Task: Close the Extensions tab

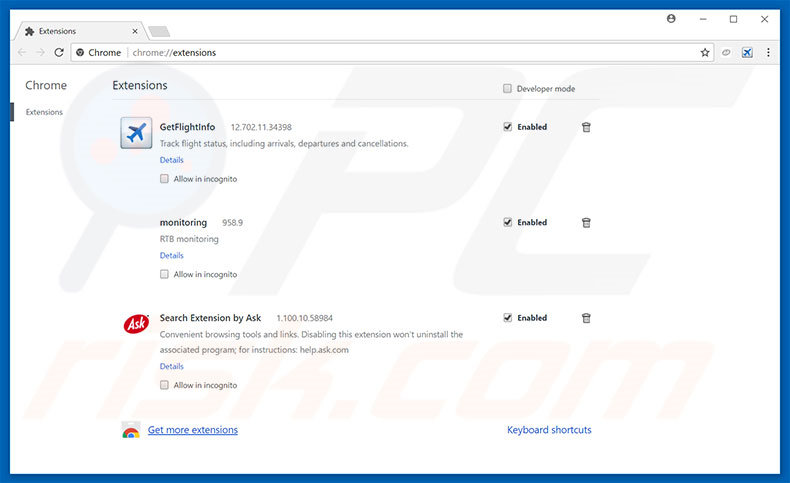Action: pos(135,31)
